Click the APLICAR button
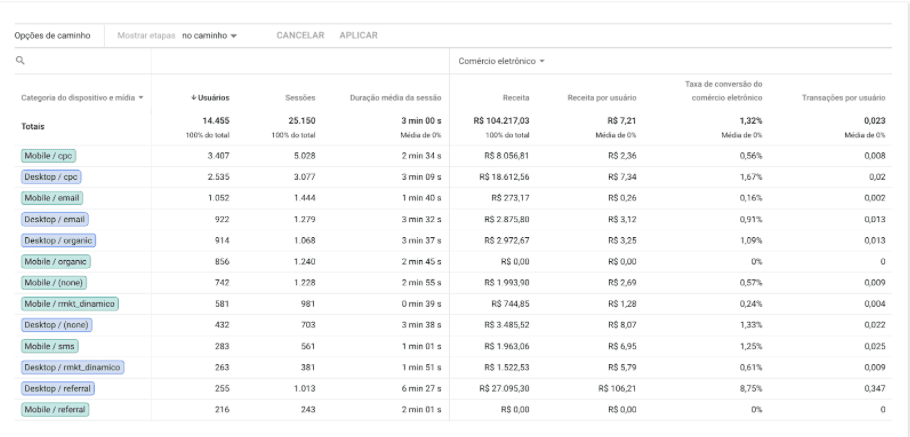The width and height of the screenshot is (910, 437). (x=358, y=36)
